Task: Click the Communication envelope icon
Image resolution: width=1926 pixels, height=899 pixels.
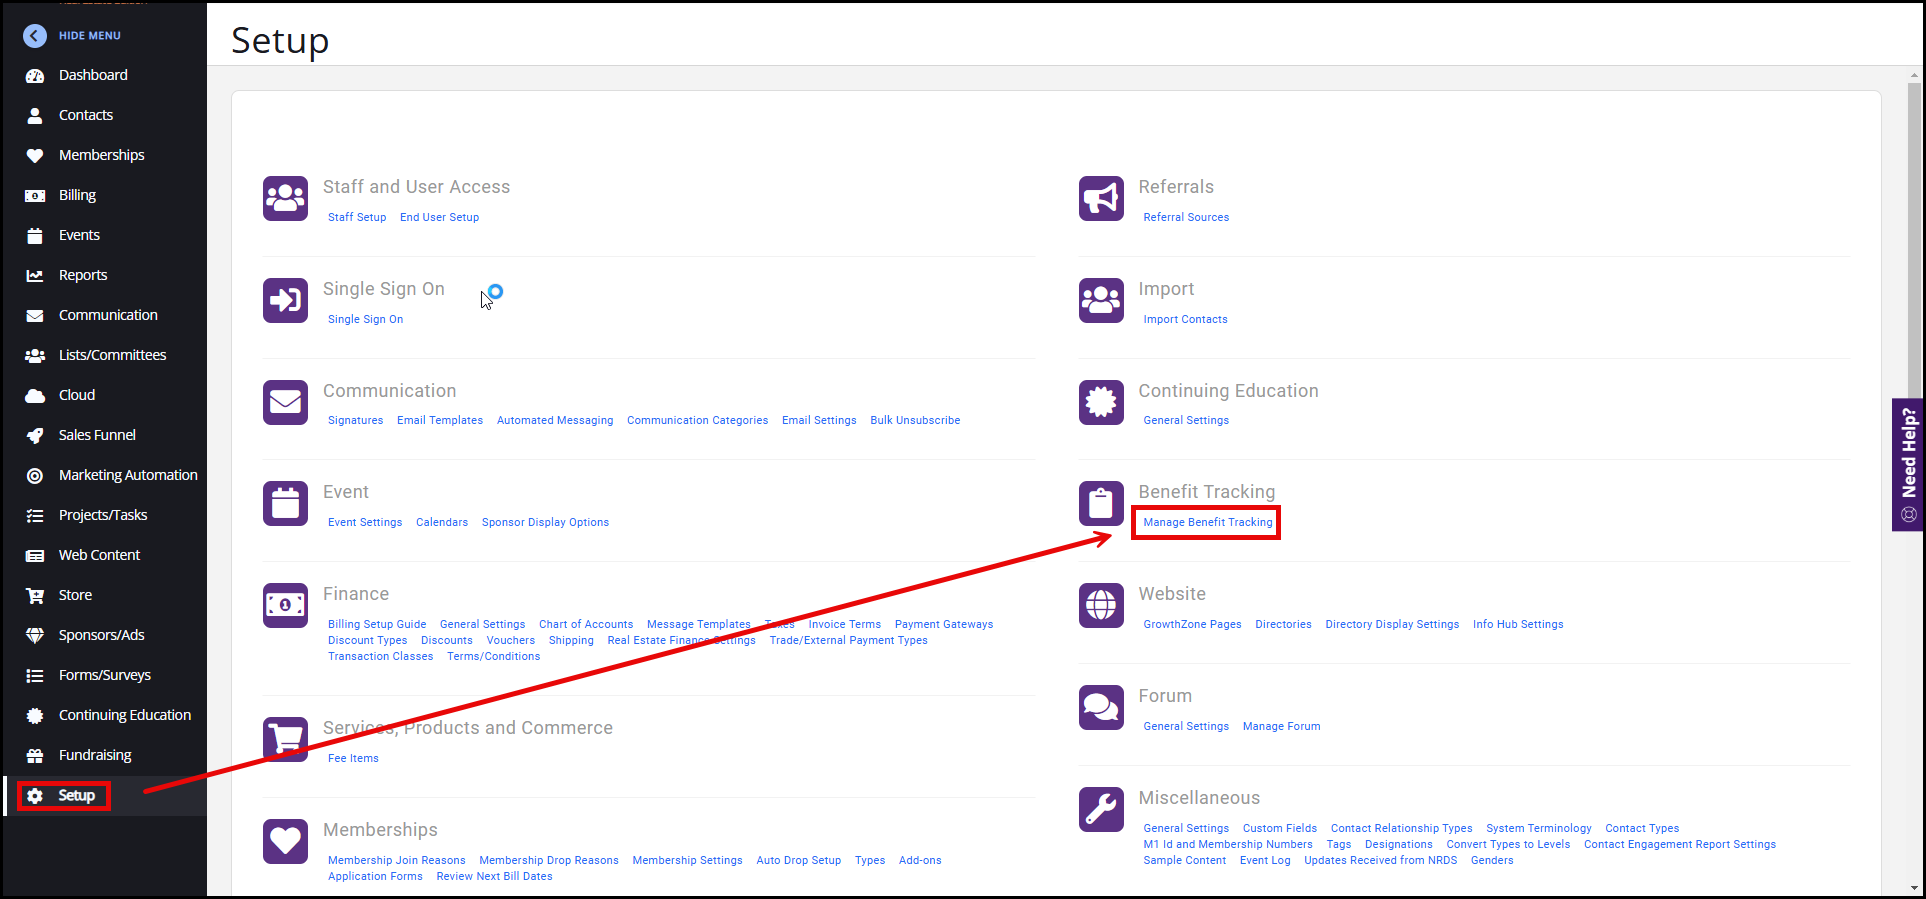Action: [x=285, y=402]
